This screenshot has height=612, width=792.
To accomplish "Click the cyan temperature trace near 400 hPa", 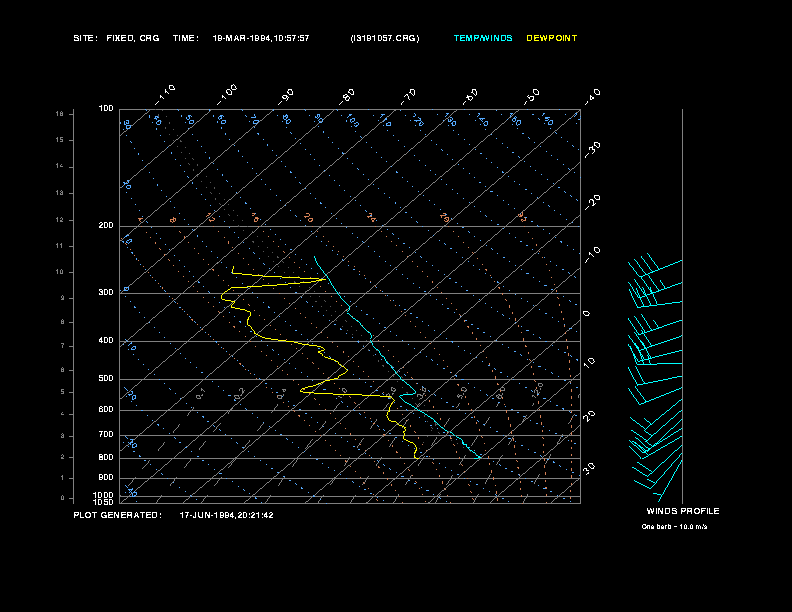I will tap(371, 341).
